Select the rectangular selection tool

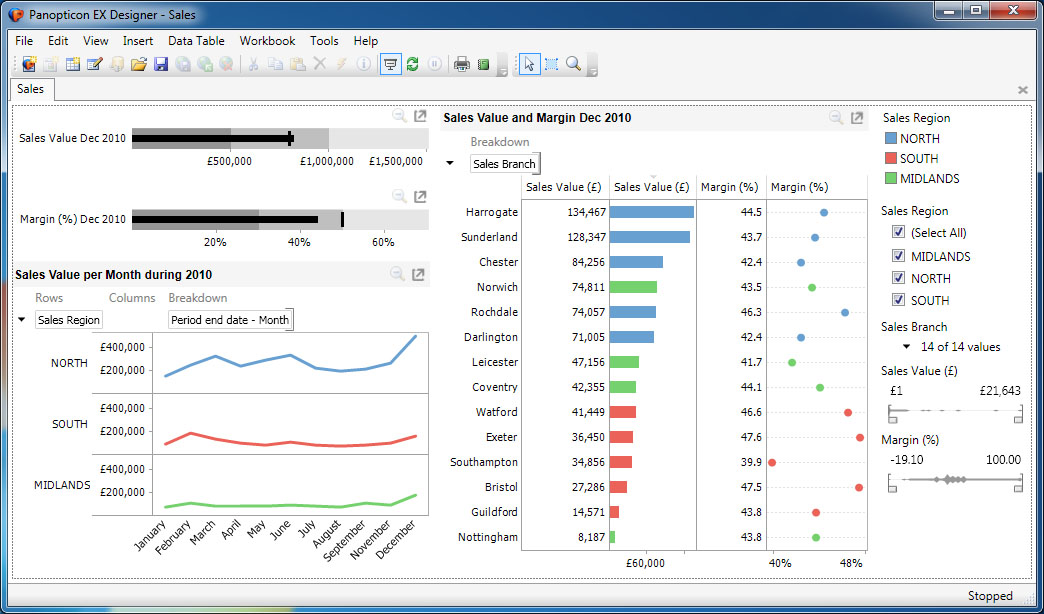pyautogui.click(x=551, y=64)
